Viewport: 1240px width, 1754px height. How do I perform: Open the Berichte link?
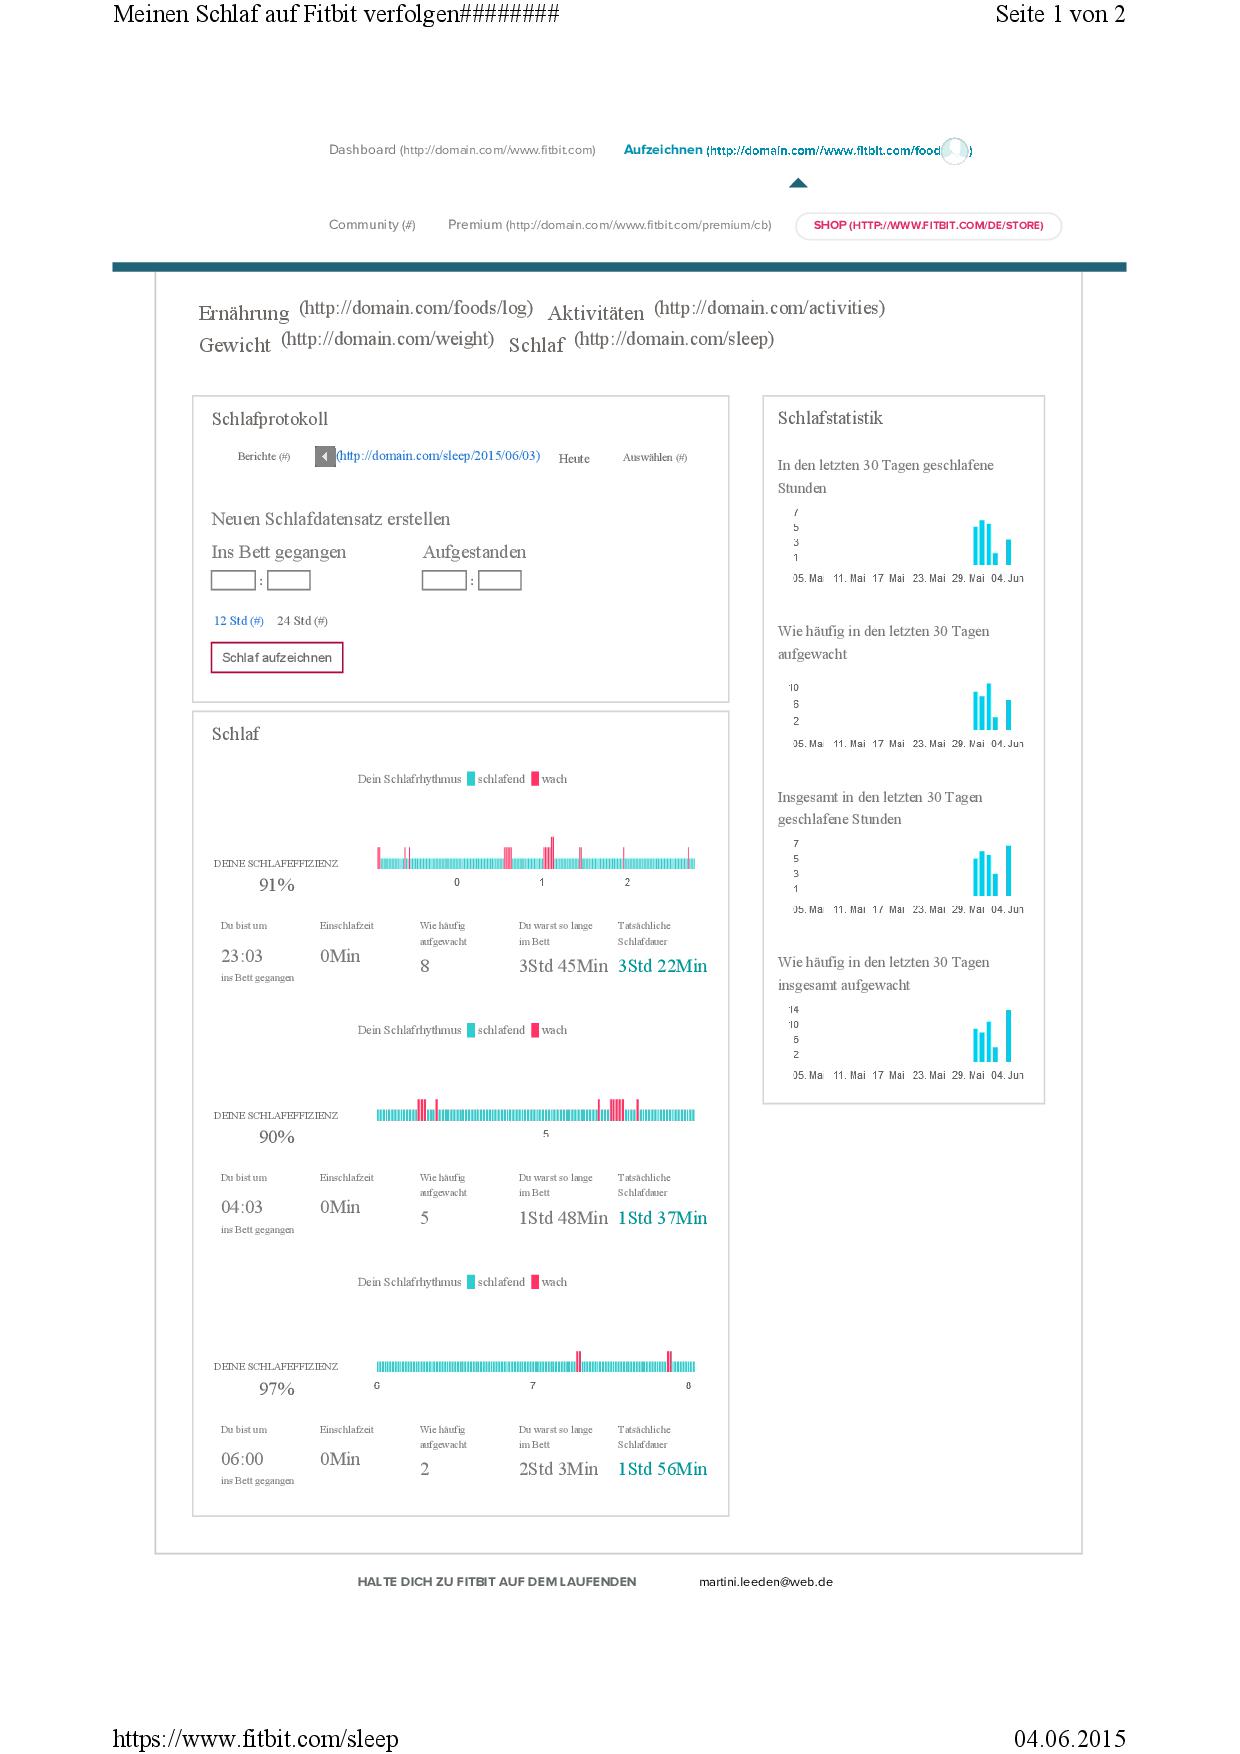[263, 457]
